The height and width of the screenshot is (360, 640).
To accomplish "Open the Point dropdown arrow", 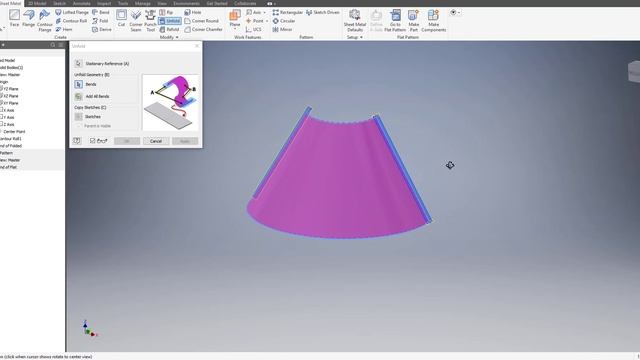I will (x=267, y=21).
